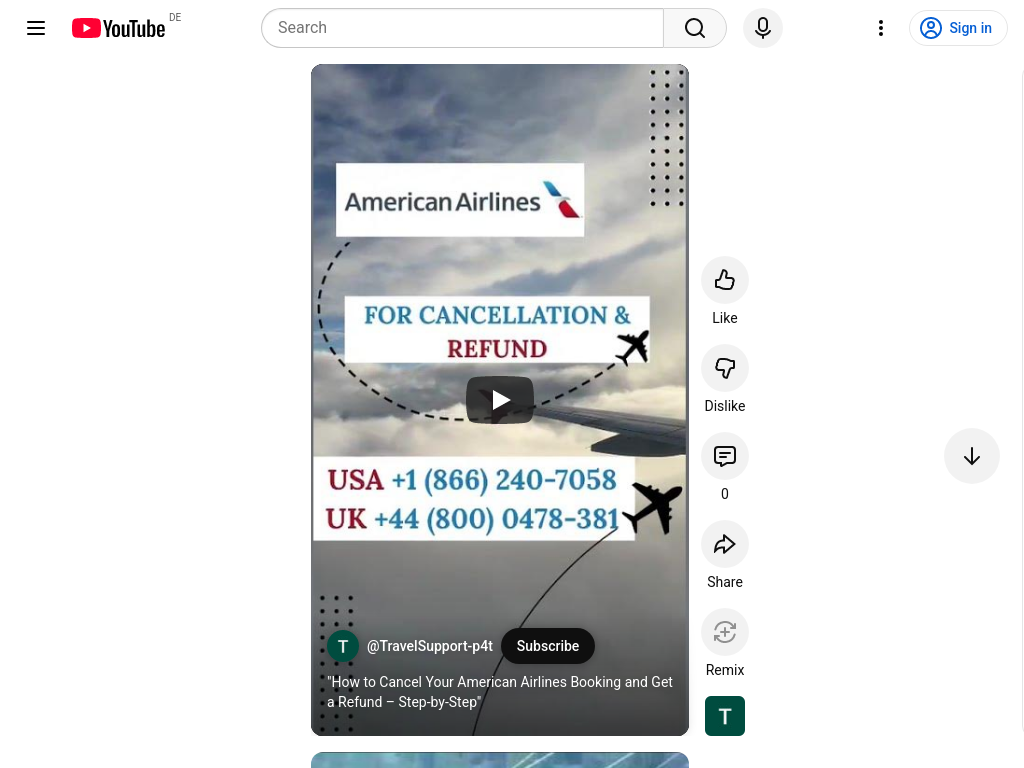Click the magnifier search button
The width and height of the screenshot is (1024, 768).
695,28
